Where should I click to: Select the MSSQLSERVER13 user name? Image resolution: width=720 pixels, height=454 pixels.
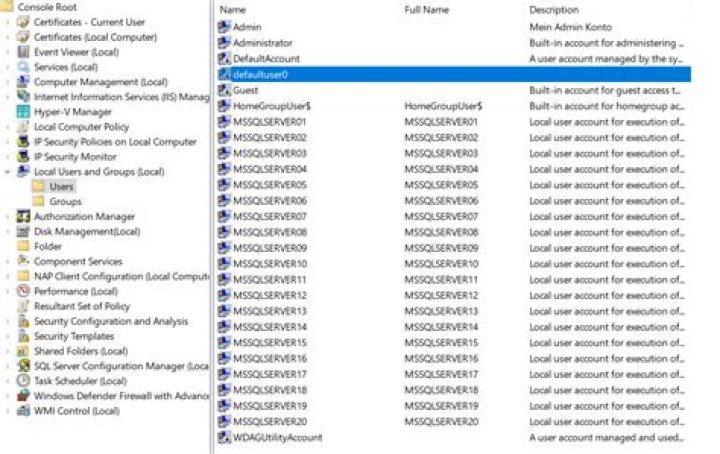coord(270,311)
